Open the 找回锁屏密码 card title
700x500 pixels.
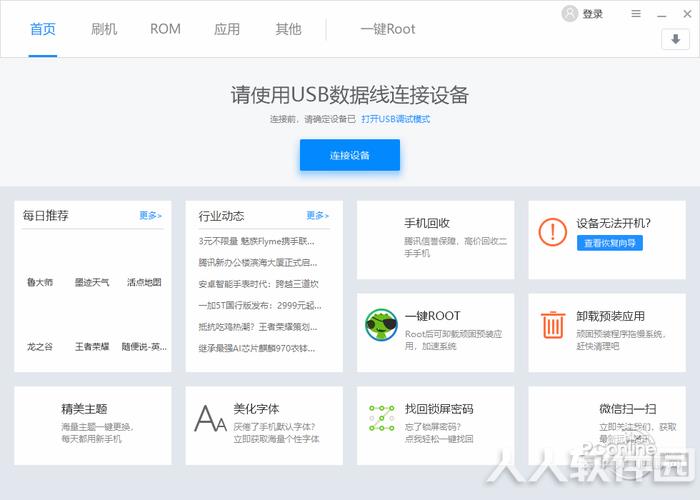[439, 408]
